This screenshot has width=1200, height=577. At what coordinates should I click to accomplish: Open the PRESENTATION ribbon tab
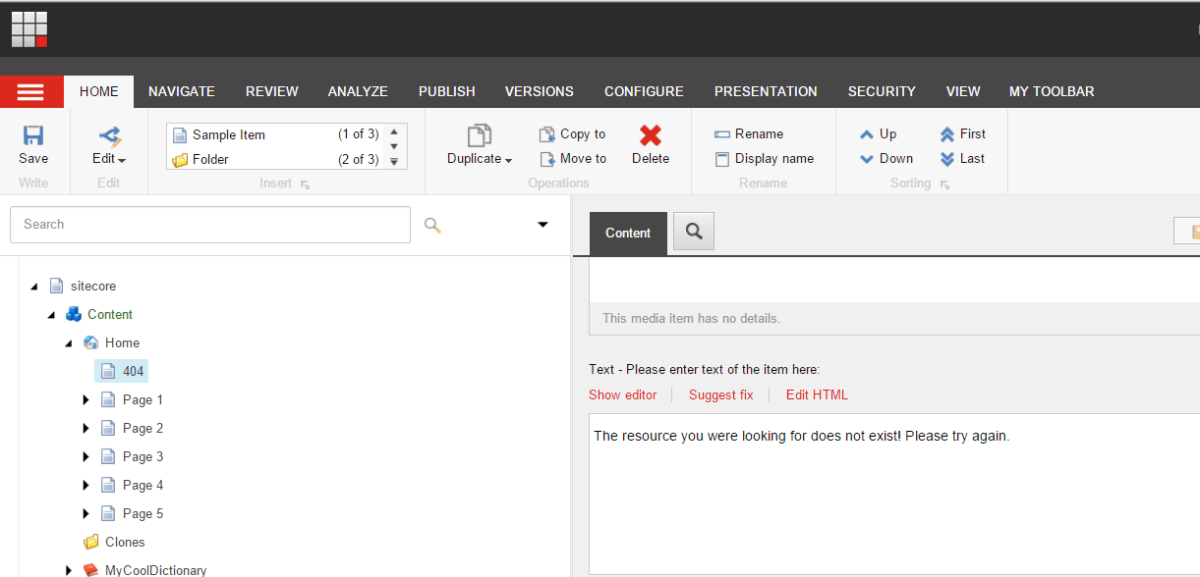765,91
